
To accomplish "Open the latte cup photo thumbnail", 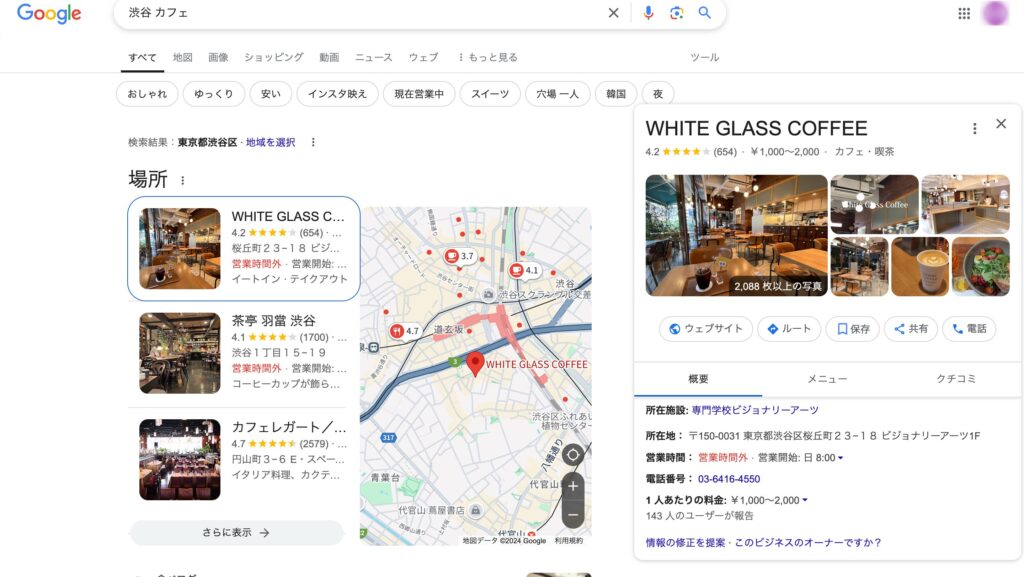I will pos(920,267).
